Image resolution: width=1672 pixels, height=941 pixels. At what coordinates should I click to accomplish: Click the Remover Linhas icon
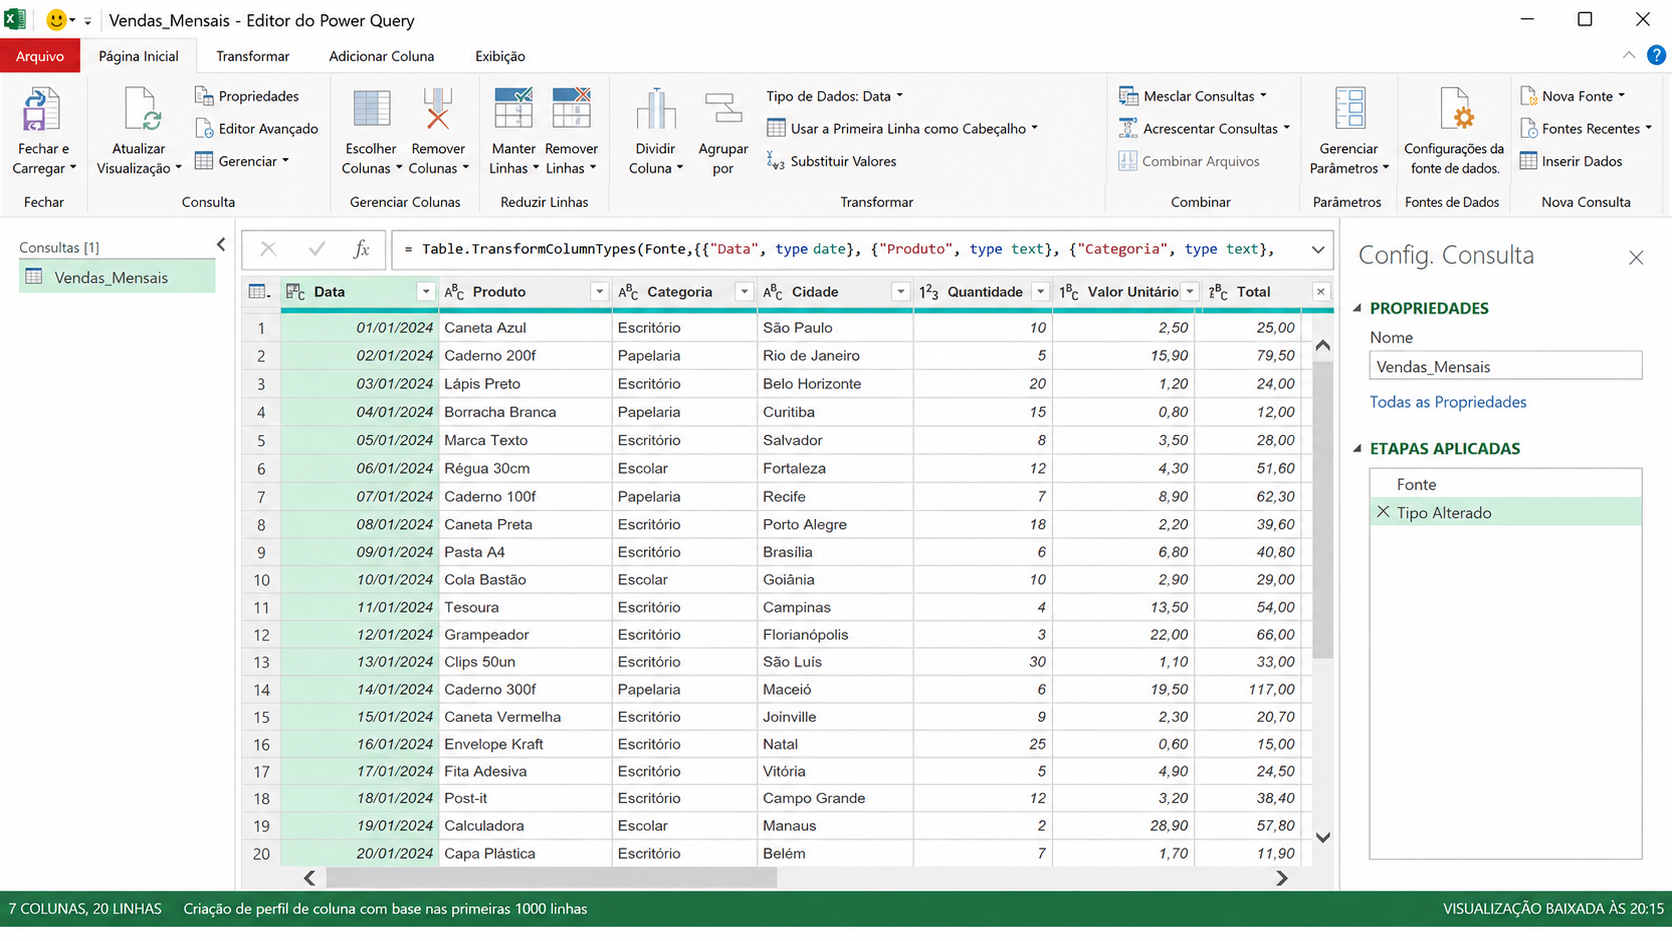(571, 108)
